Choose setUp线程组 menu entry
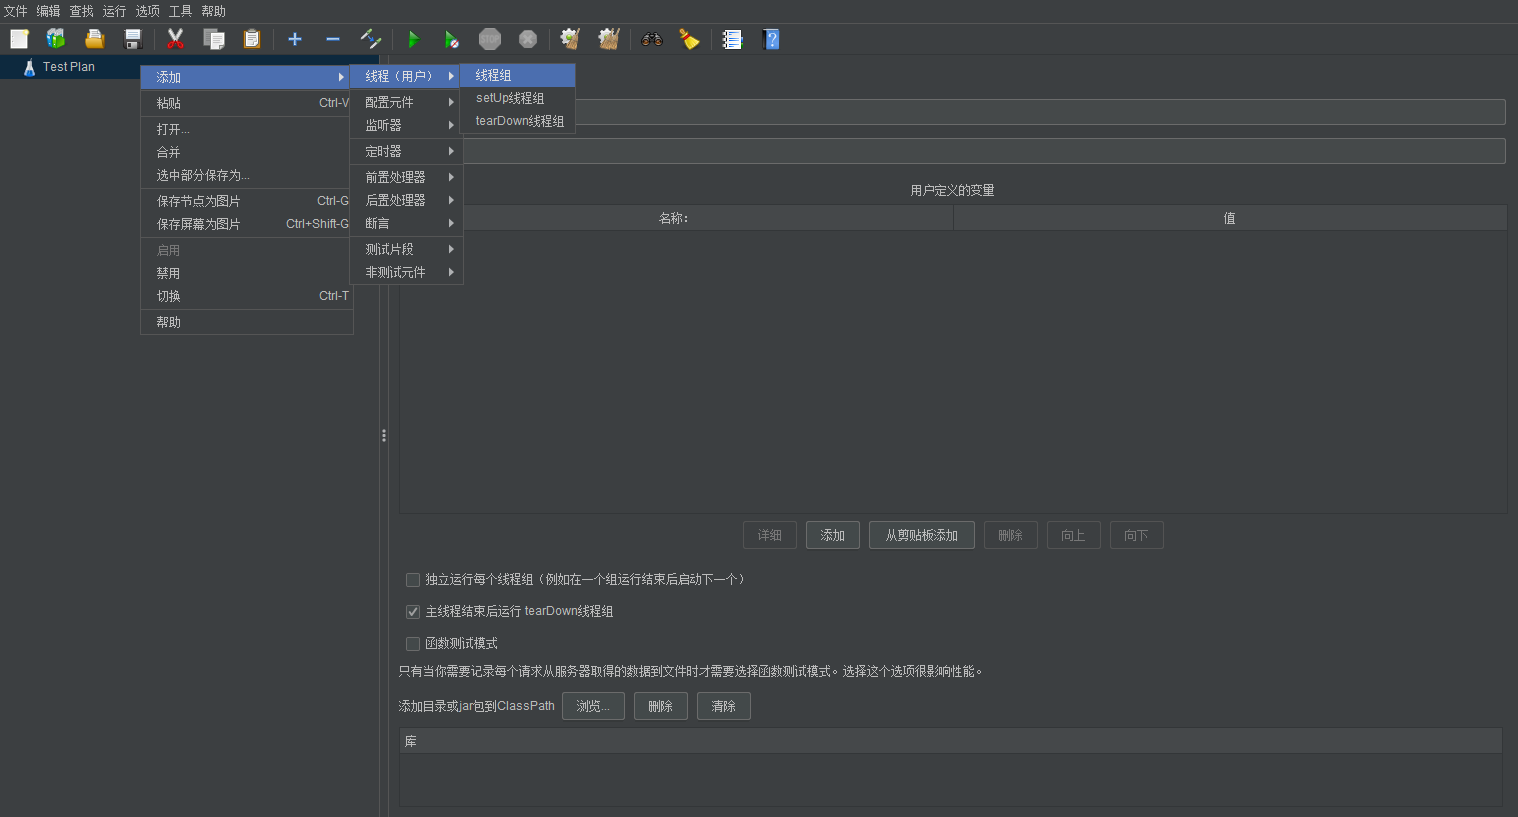 [x=518, y=98]
